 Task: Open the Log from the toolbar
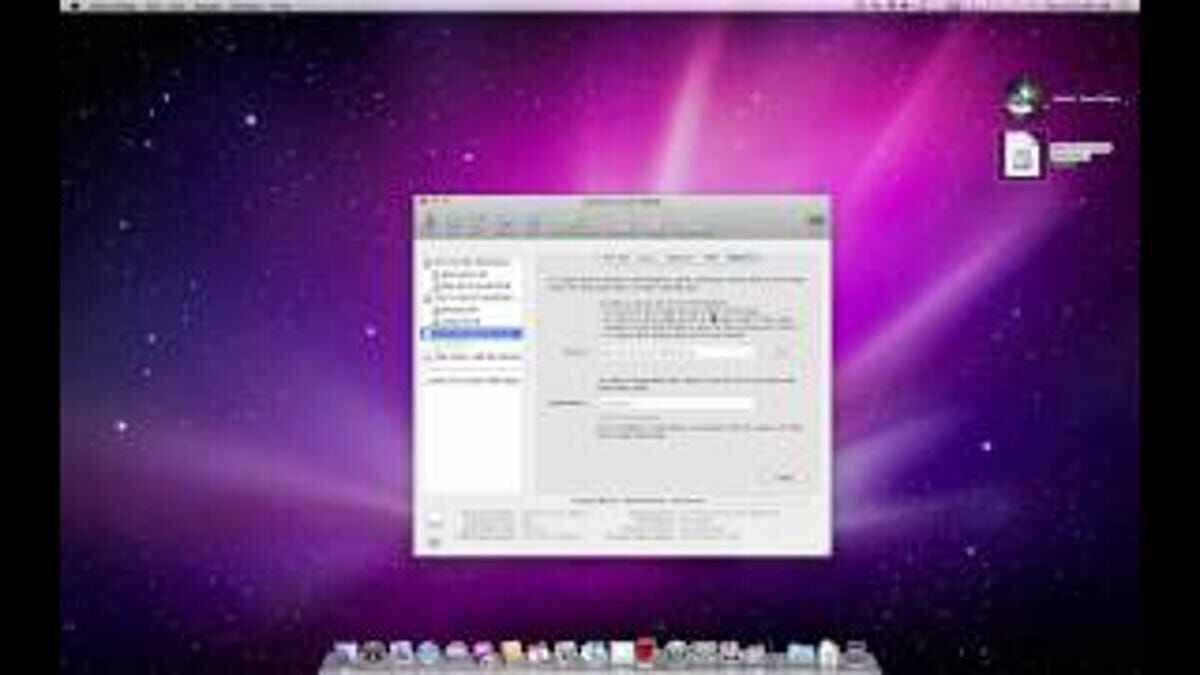pyautogui.click(x=813, y=222)
